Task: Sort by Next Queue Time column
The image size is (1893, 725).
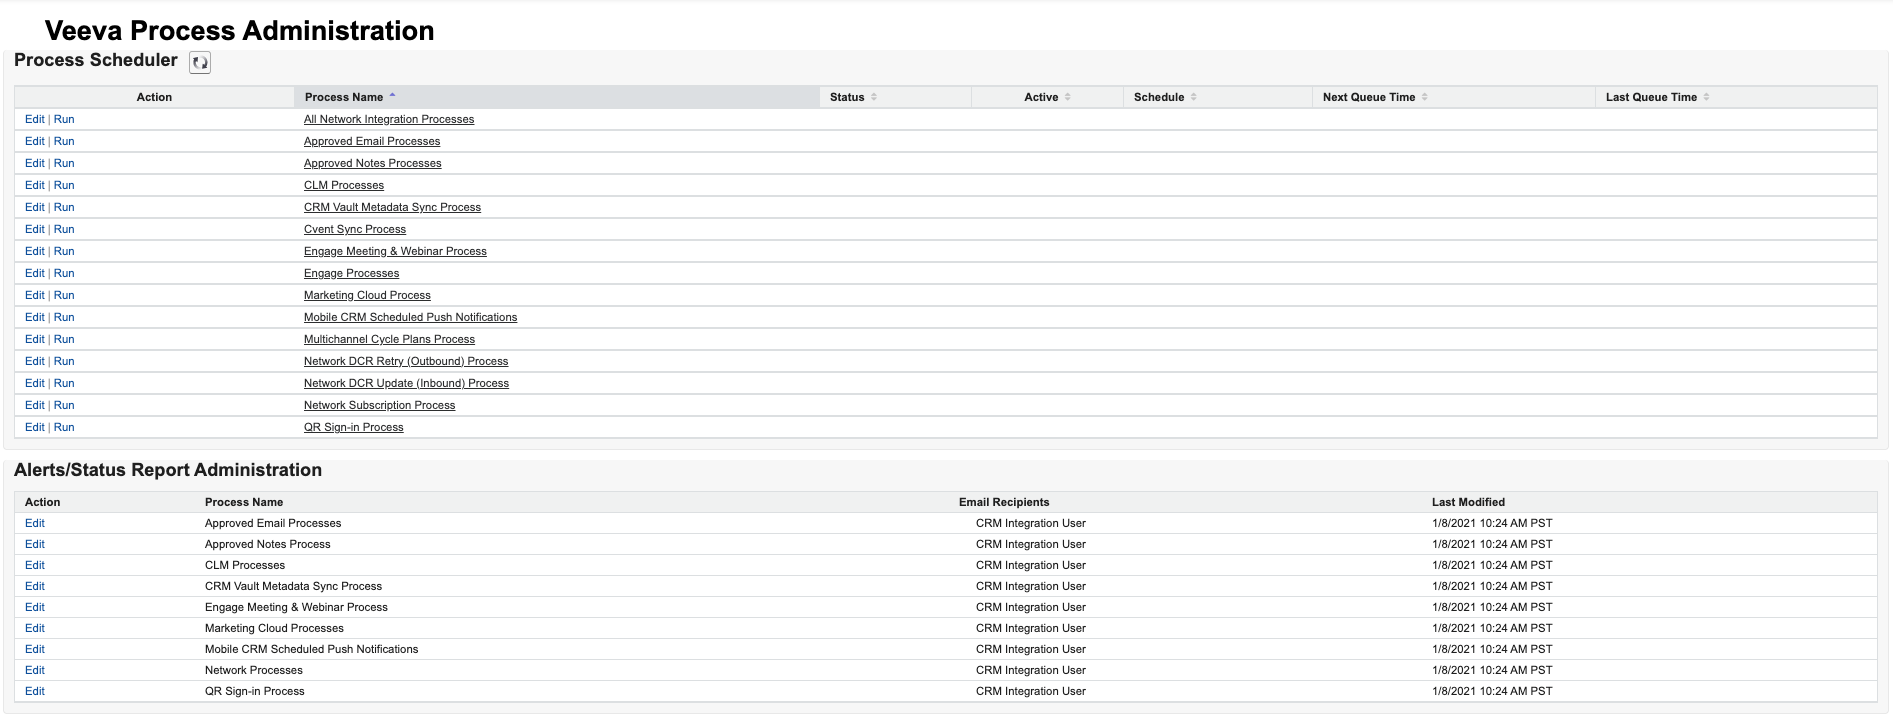Action: click(x=1424, y=97)
